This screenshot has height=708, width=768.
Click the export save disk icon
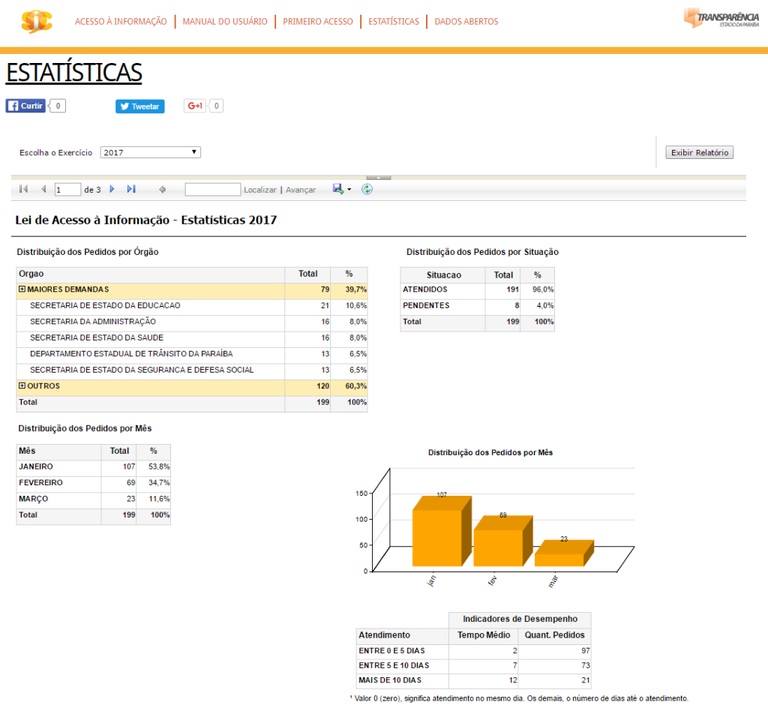tap(338, 189)
